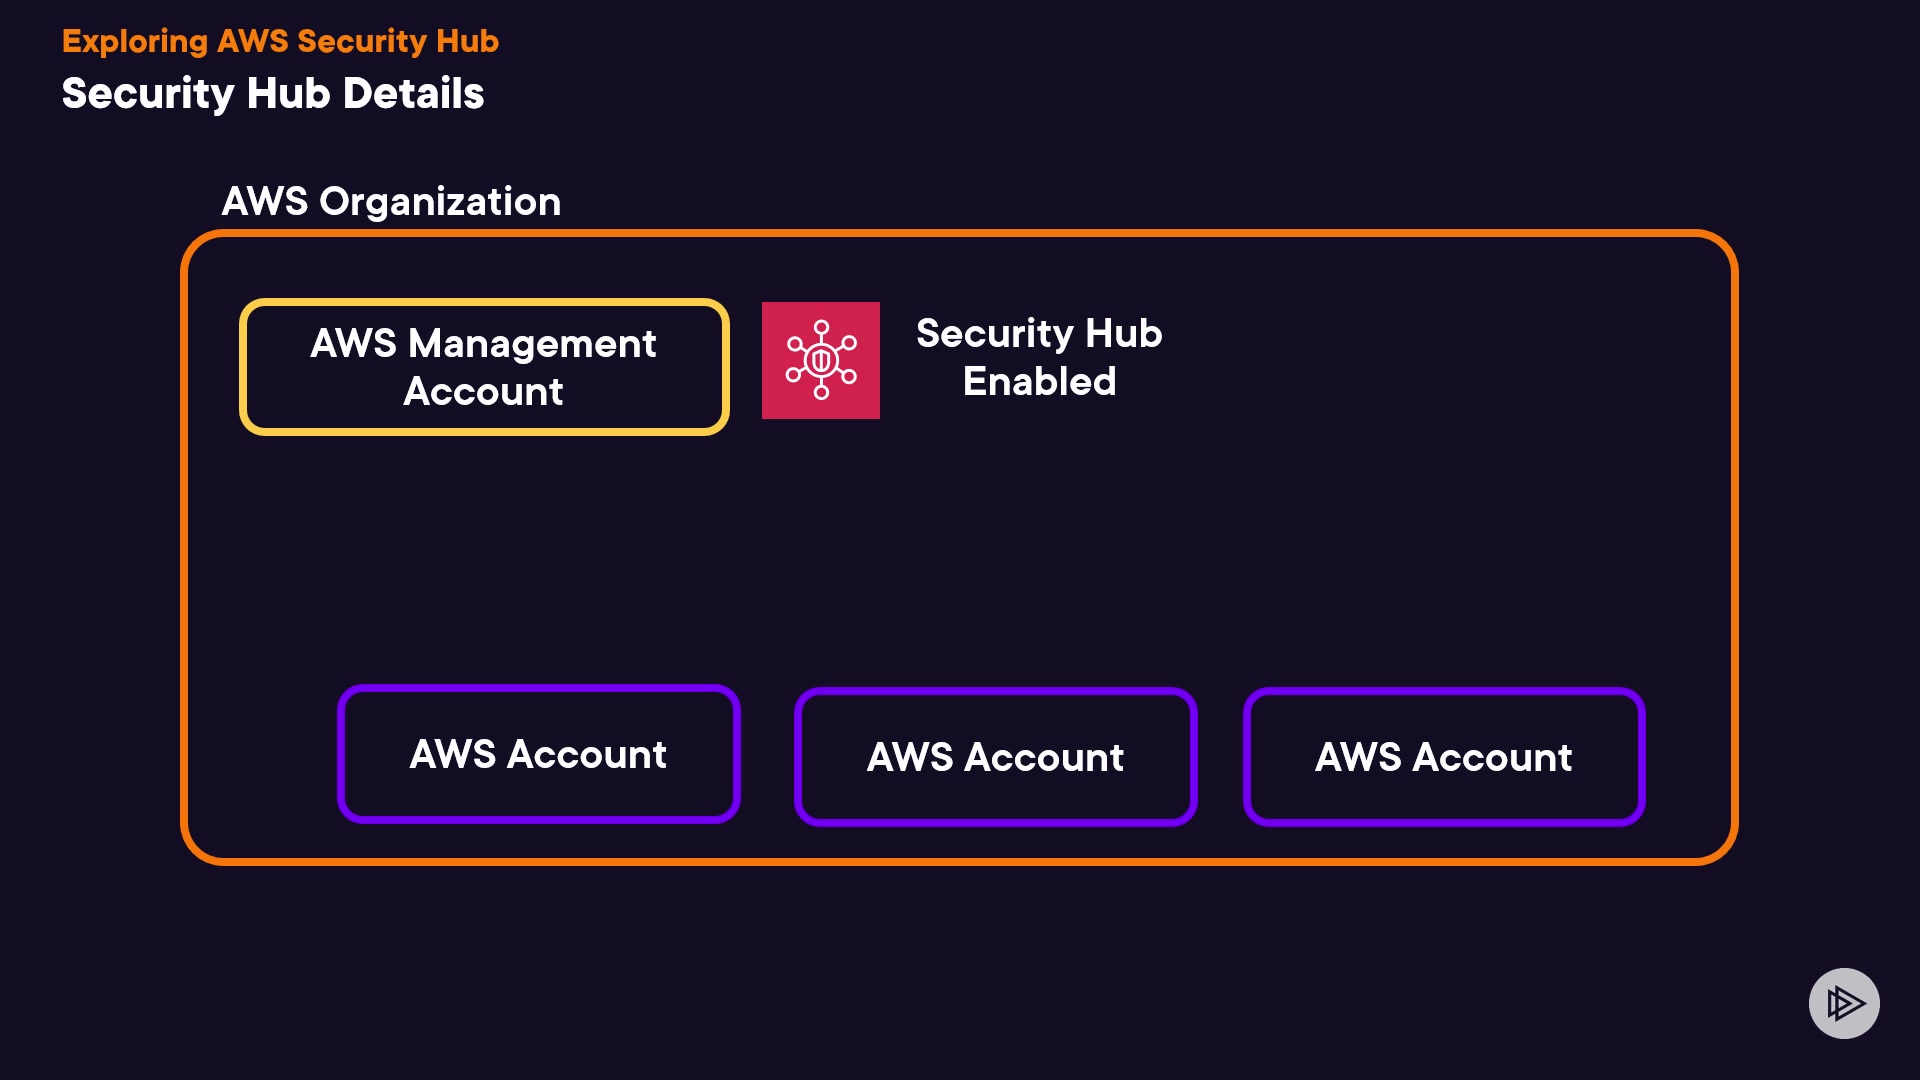Click the red Security Hub service icon

pyautogui.click(x=820, y=360)
